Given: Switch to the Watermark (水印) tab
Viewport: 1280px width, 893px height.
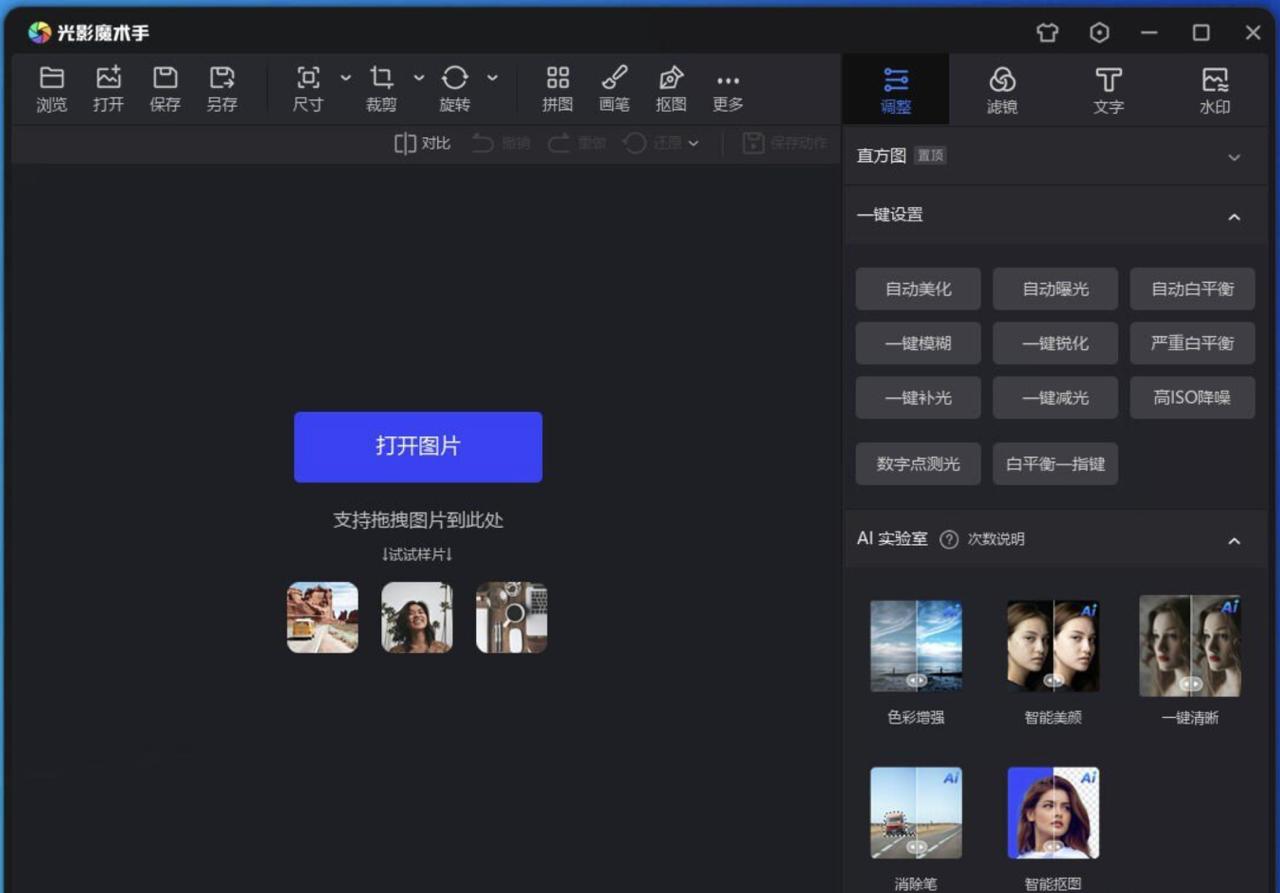Looking at the screenshot, I should (1214, 89).
